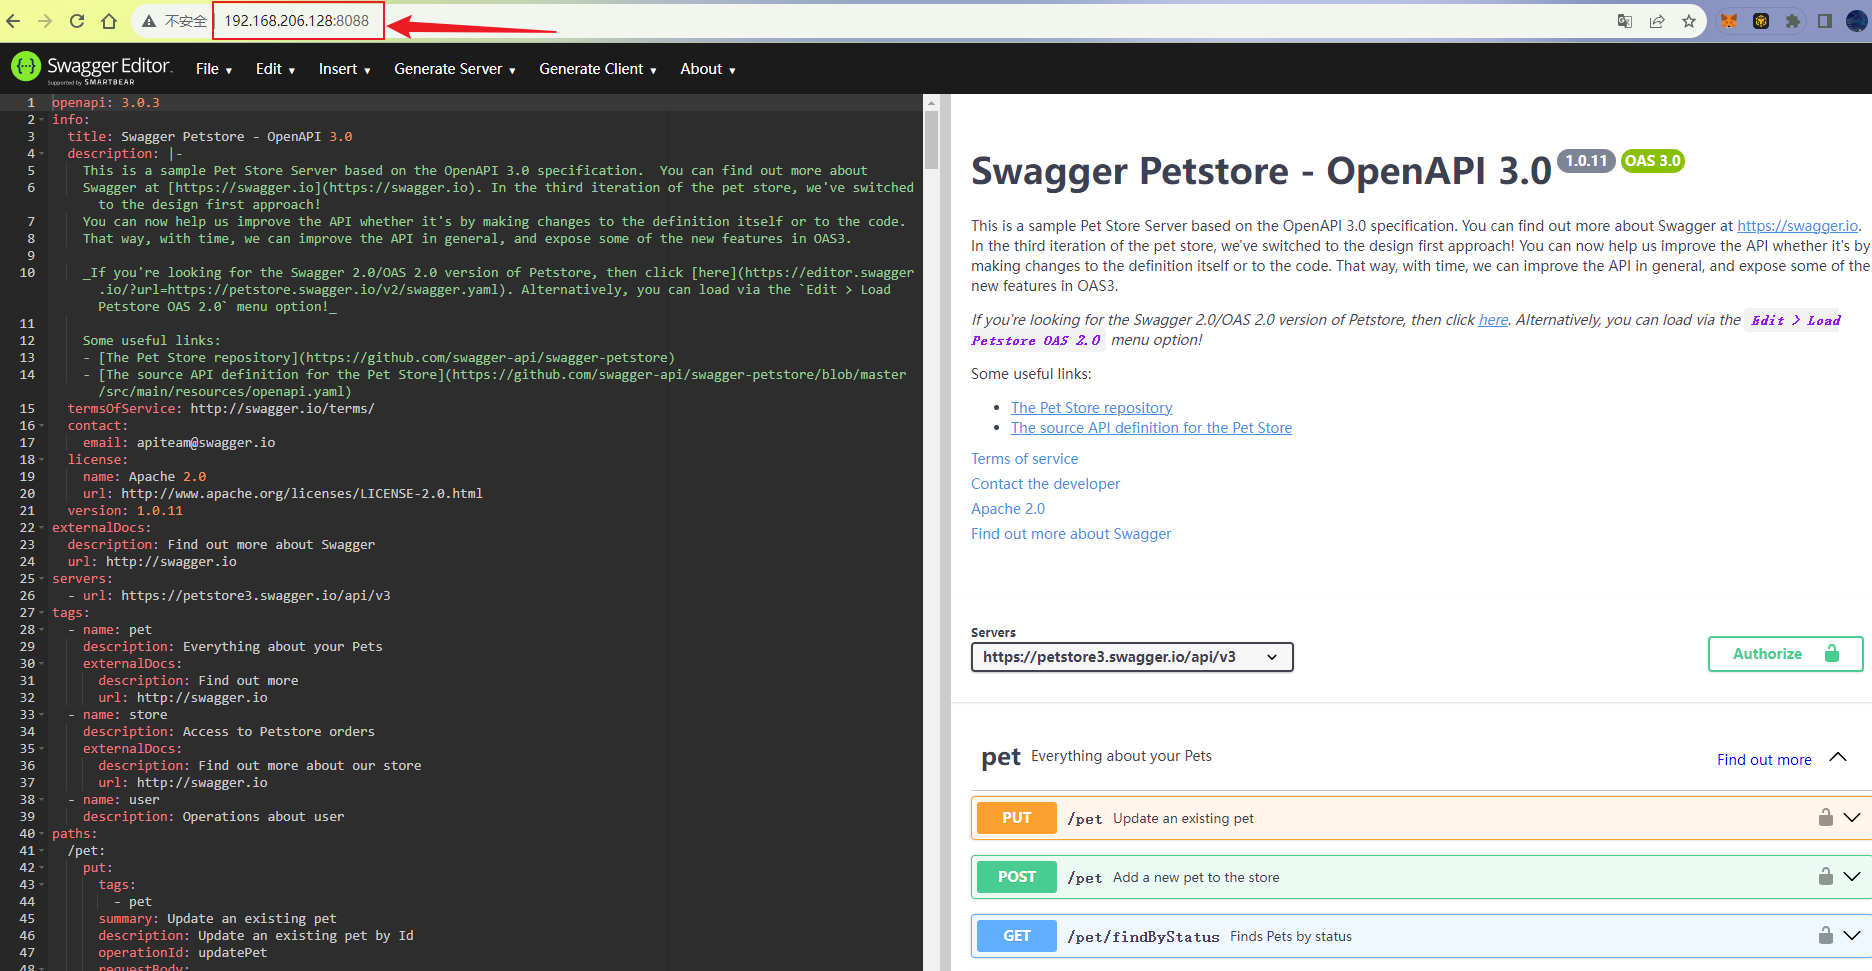The height and width of the screenshot is (971, 1872).
Task: Click the browser back arrow
Action: tap(13, 21)
